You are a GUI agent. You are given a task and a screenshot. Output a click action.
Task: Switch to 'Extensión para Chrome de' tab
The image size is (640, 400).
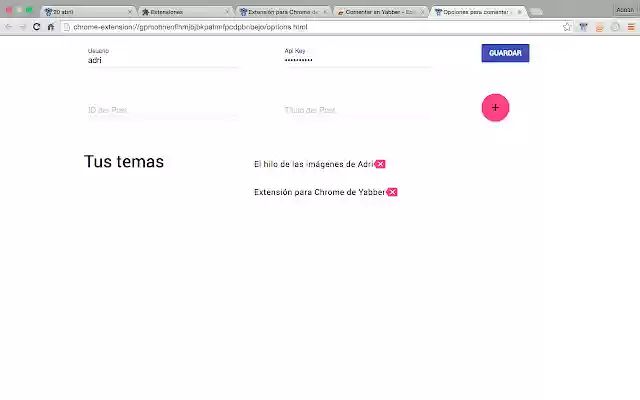pyautogui.click(x=284, y=12)
